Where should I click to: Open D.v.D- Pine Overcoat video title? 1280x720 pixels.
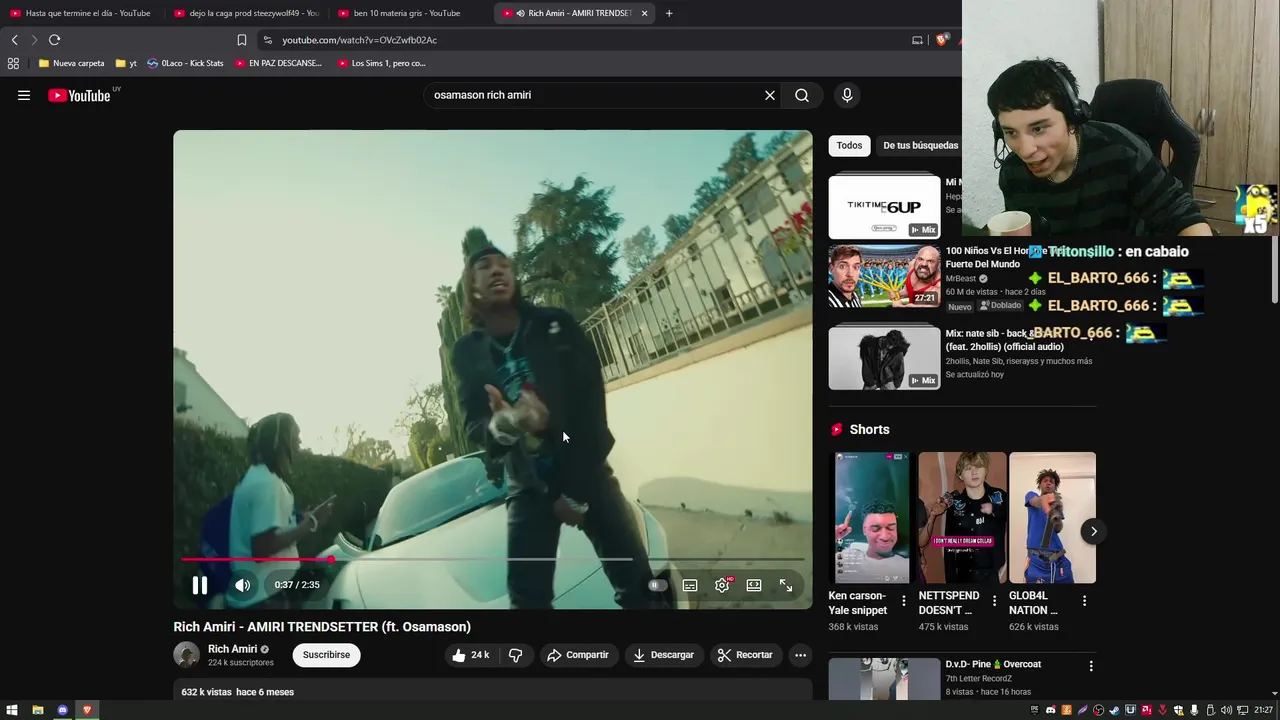pos(993,664)
